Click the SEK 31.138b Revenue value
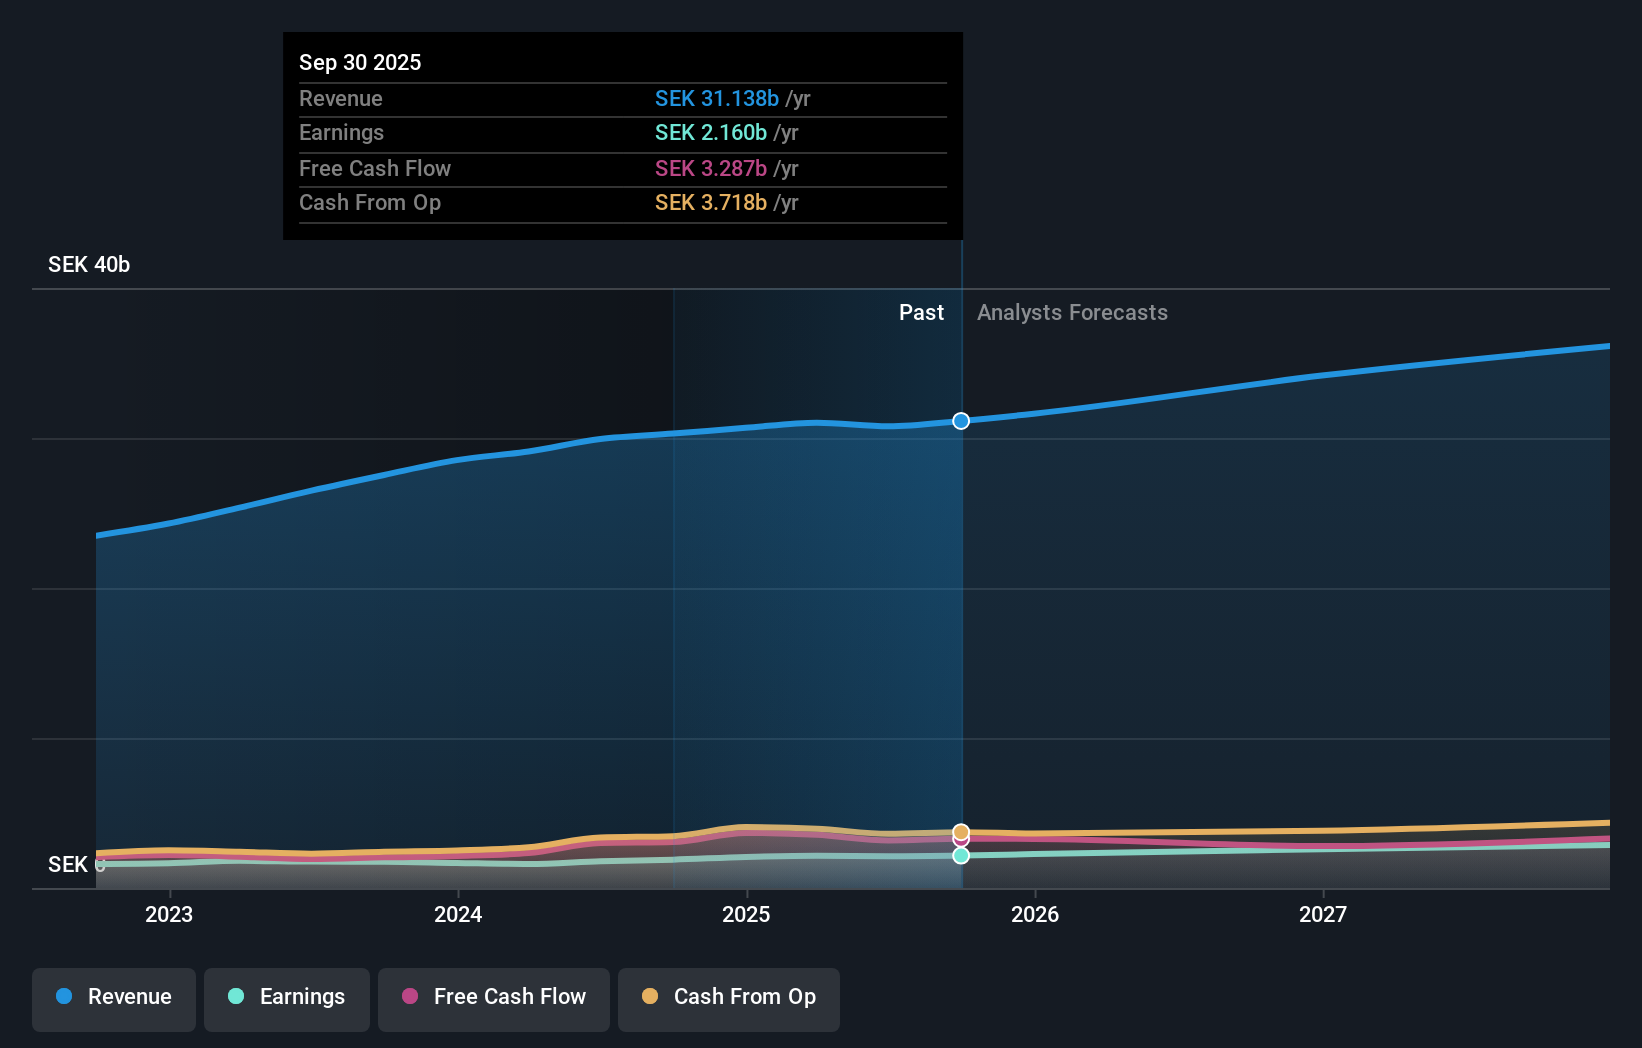Screen dimensions: 1642x1048 pyautogui.click(x=716, y=98)
